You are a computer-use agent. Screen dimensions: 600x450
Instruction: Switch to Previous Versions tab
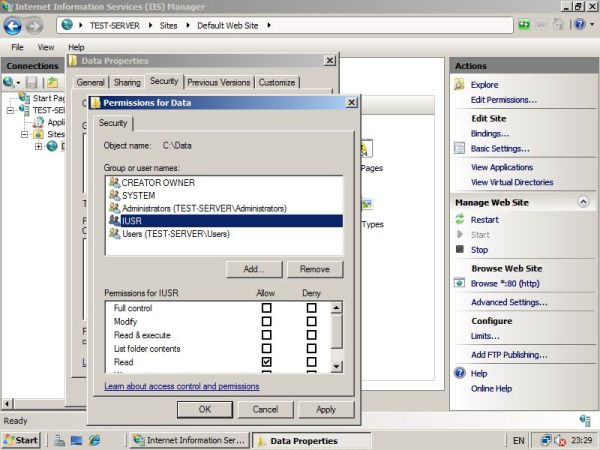point(218,82)
